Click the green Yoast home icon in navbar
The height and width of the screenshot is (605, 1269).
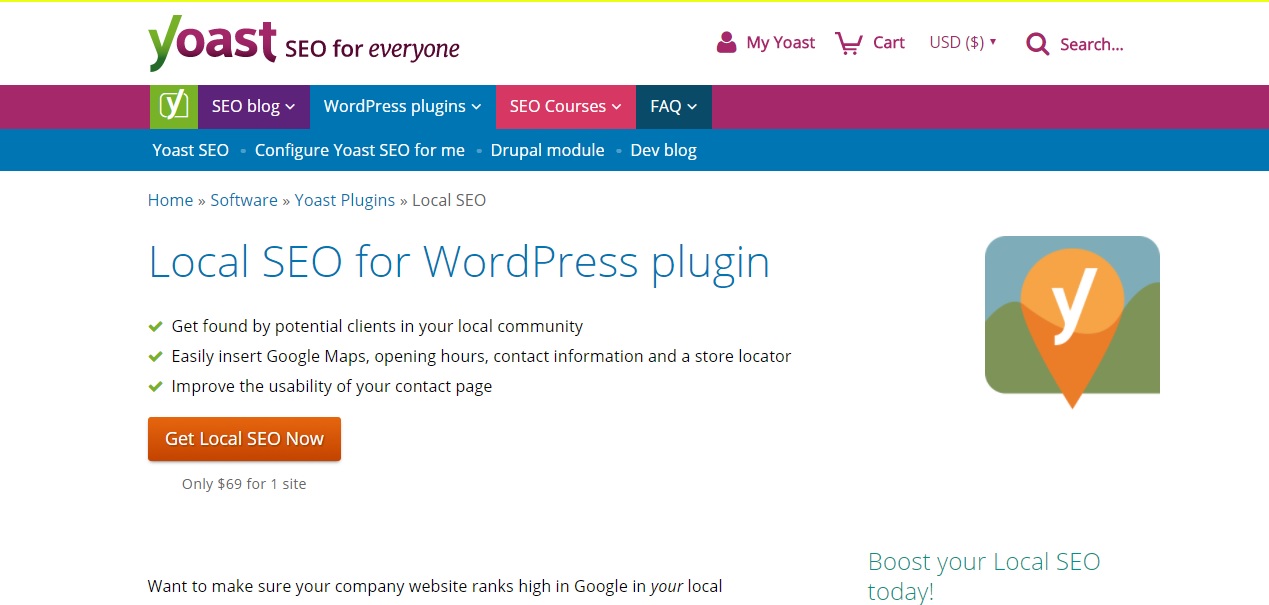[174, 106]
